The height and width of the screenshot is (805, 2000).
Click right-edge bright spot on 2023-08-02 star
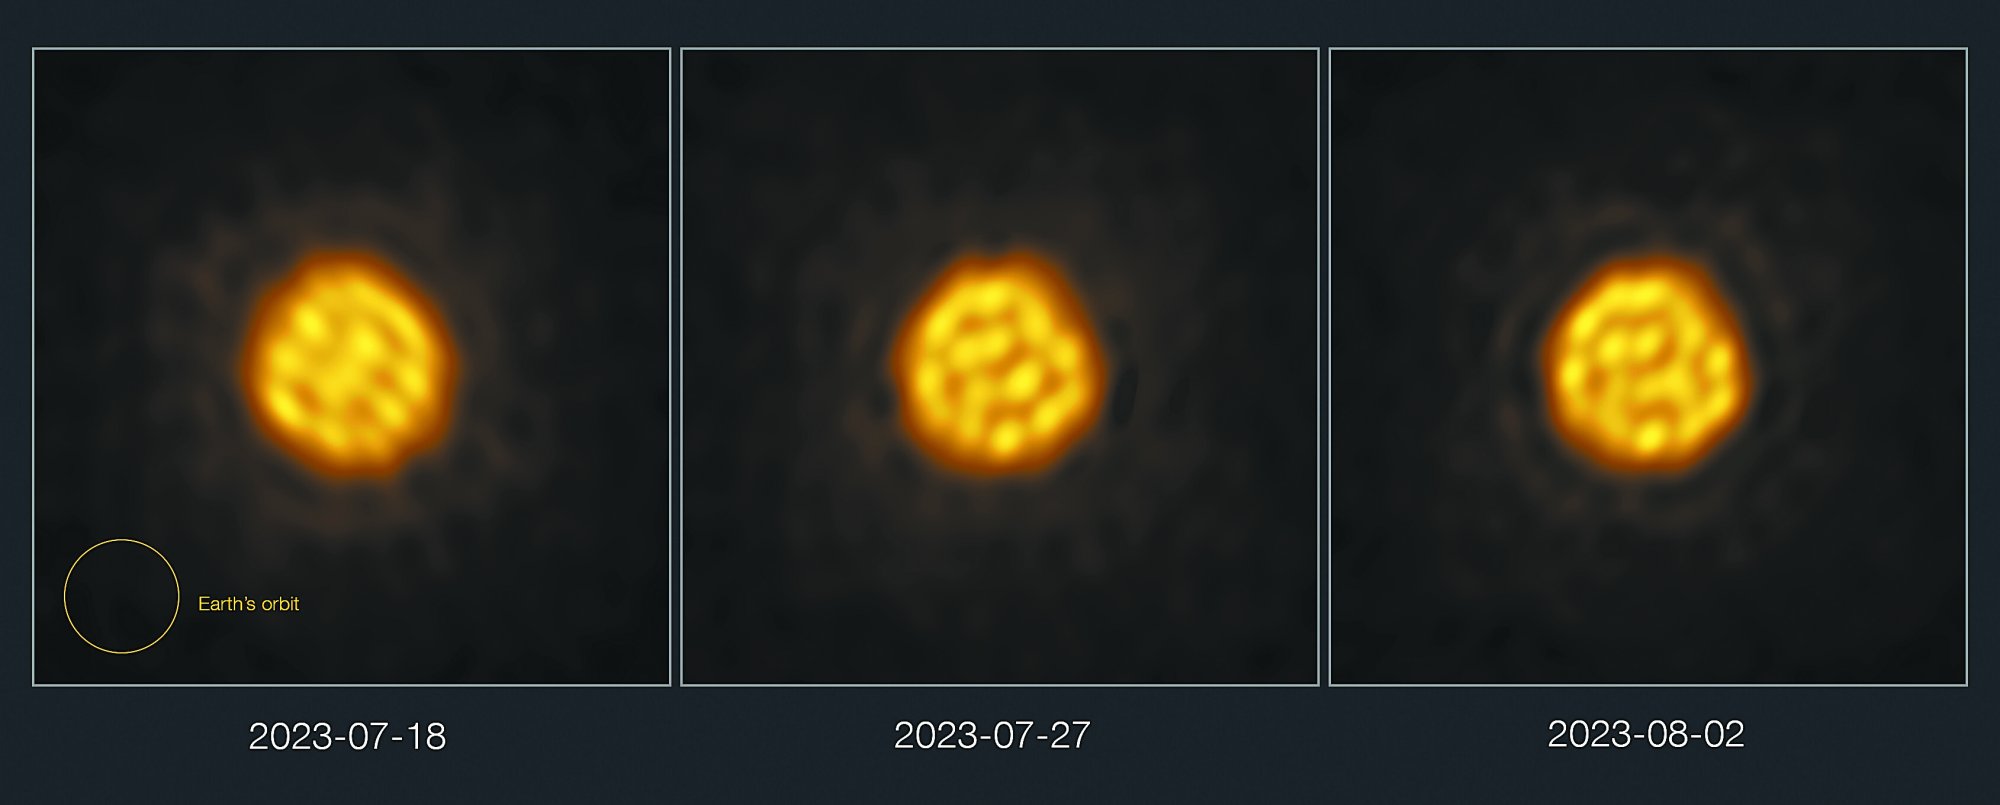coord(1719,361)
